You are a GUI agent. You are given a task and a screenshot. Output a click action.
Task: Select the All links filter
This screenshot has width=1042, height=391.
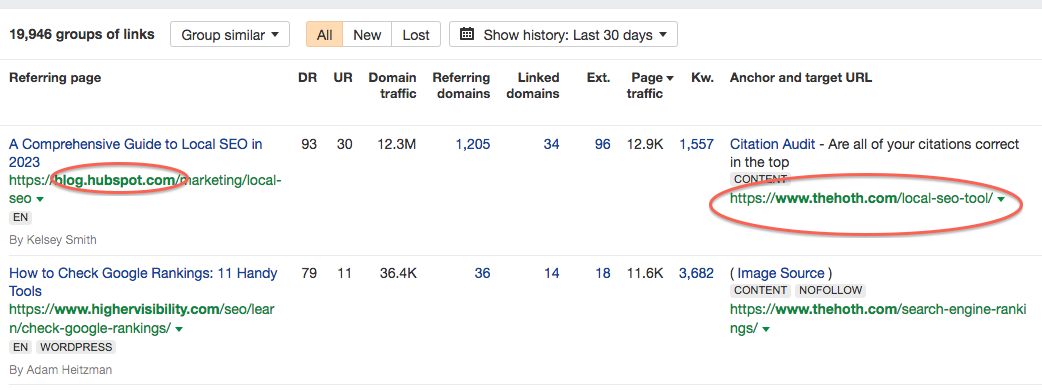[x=324, y=35]
